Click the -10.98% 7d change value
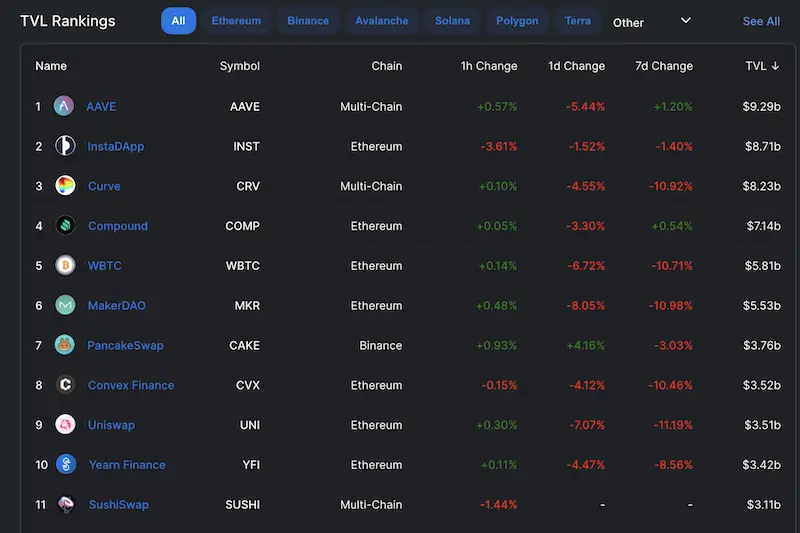 [x=670, y=306]
